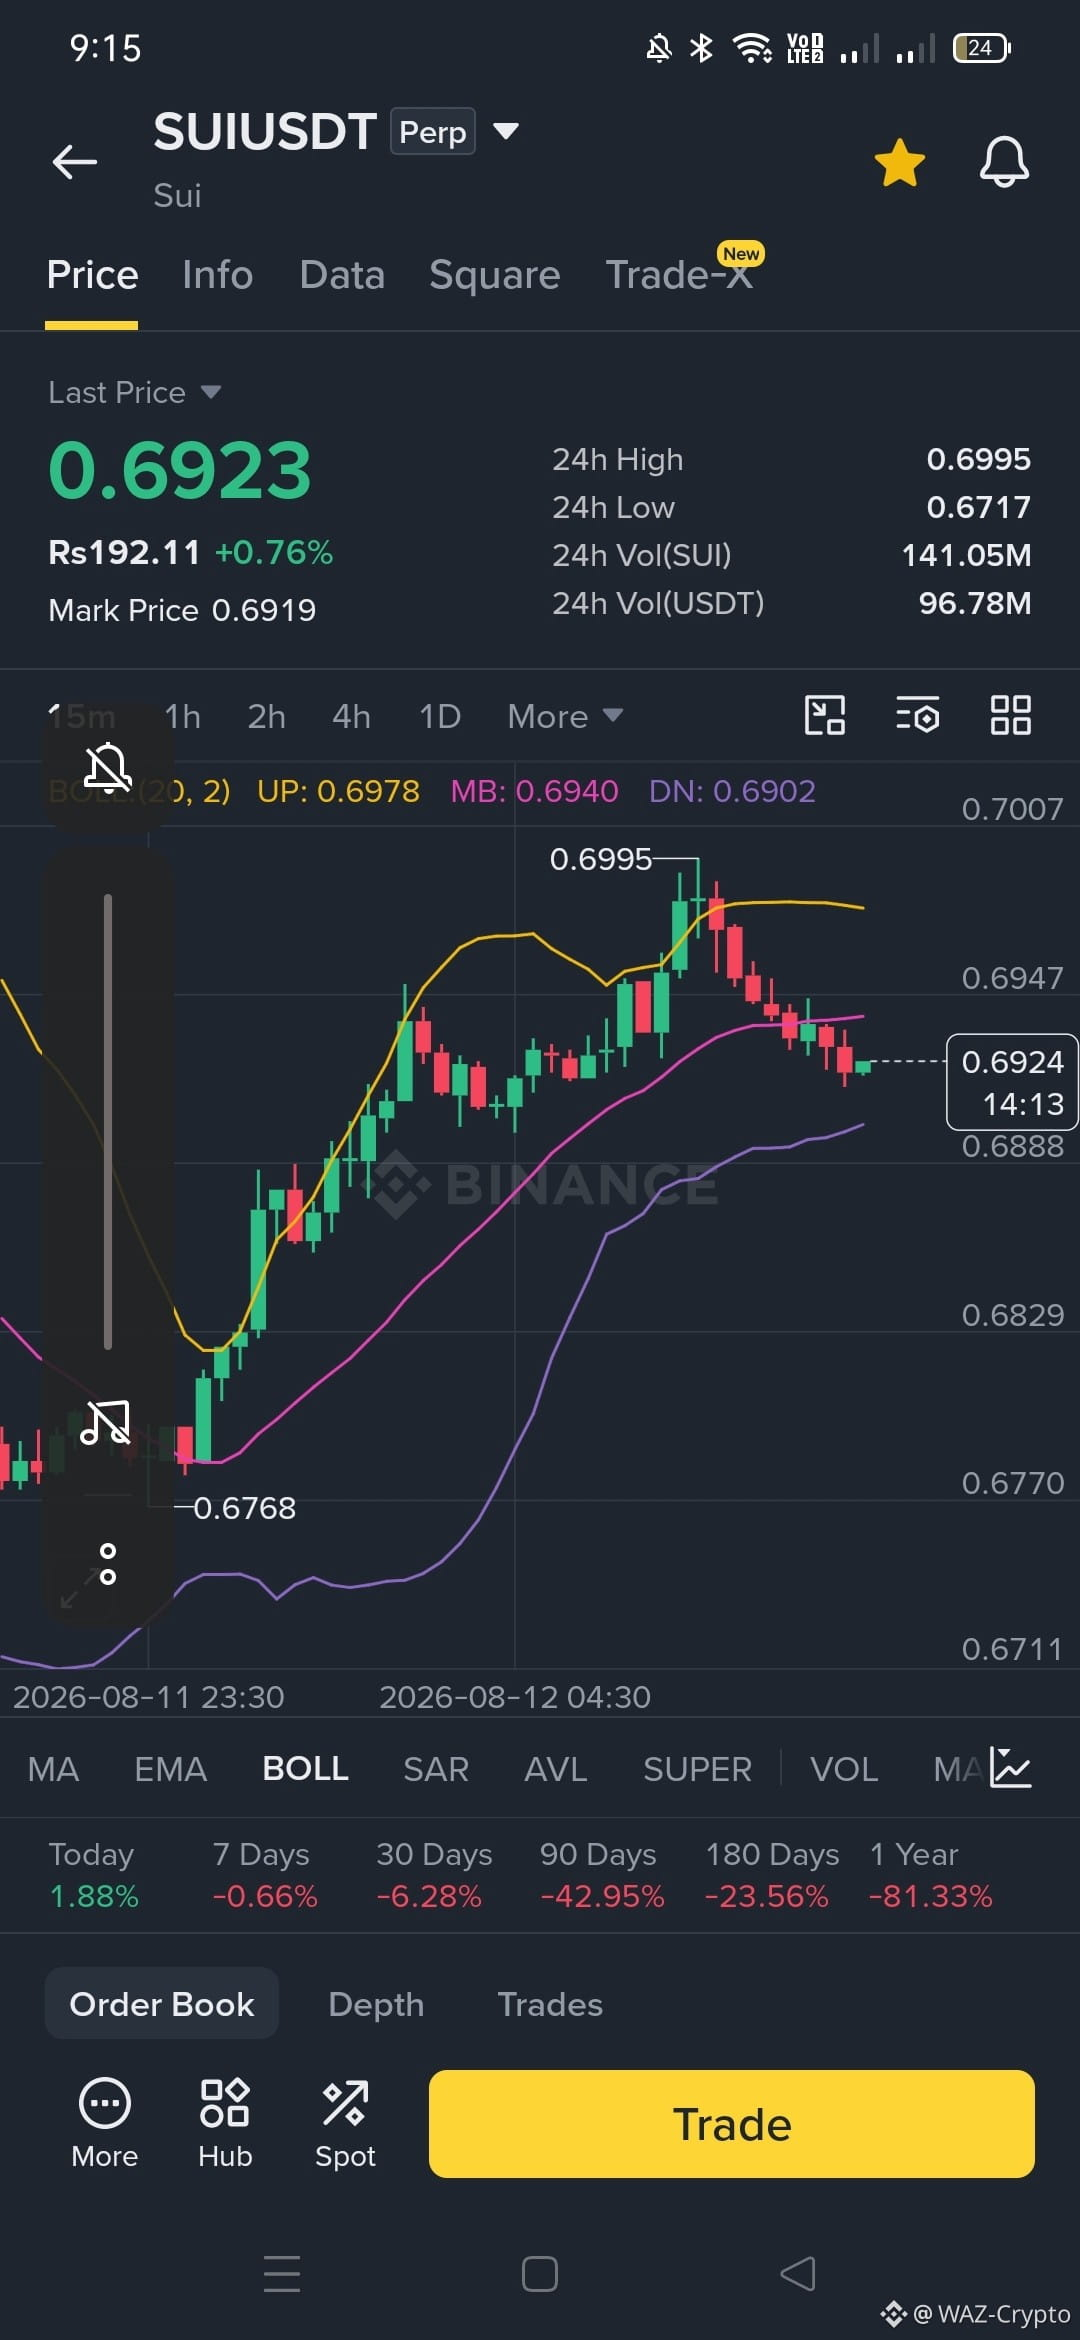Click the BOLL MB: 0.6940 label
The height and width of the screenshot is (2340, 1080).
tap(534, 791)
